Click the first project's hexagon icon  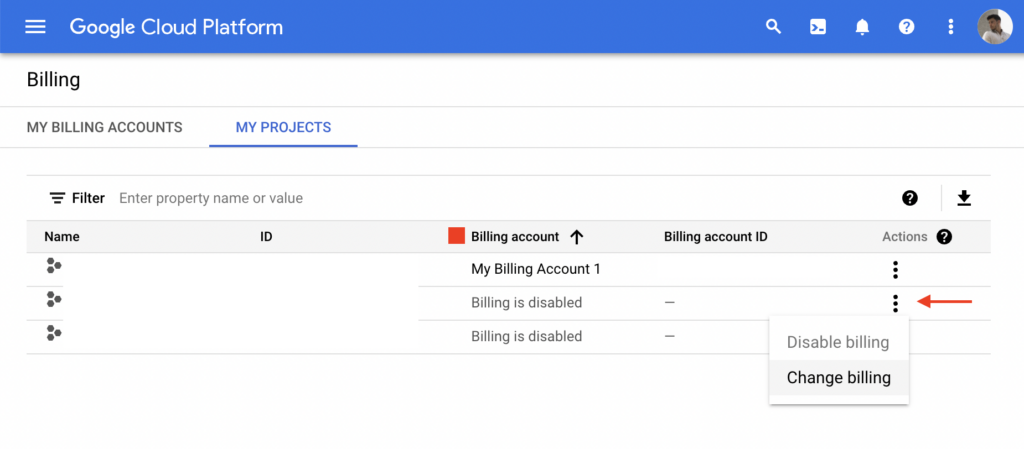pos(54,266)
